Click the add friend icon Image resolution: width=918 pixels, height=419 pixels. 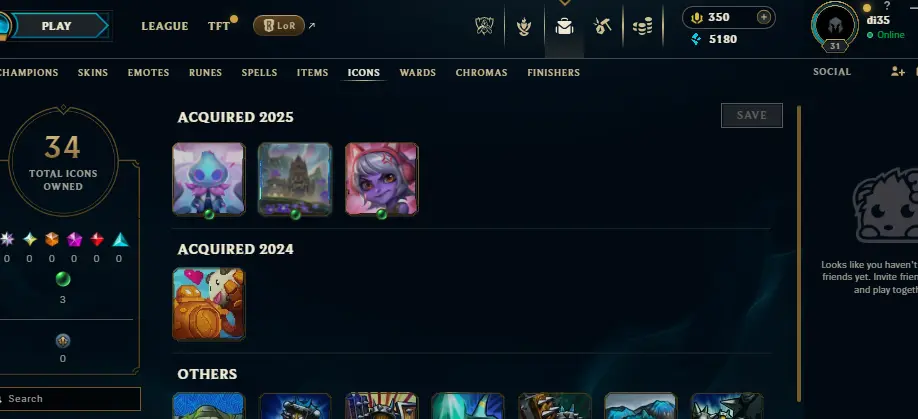[x=898, y=71]
